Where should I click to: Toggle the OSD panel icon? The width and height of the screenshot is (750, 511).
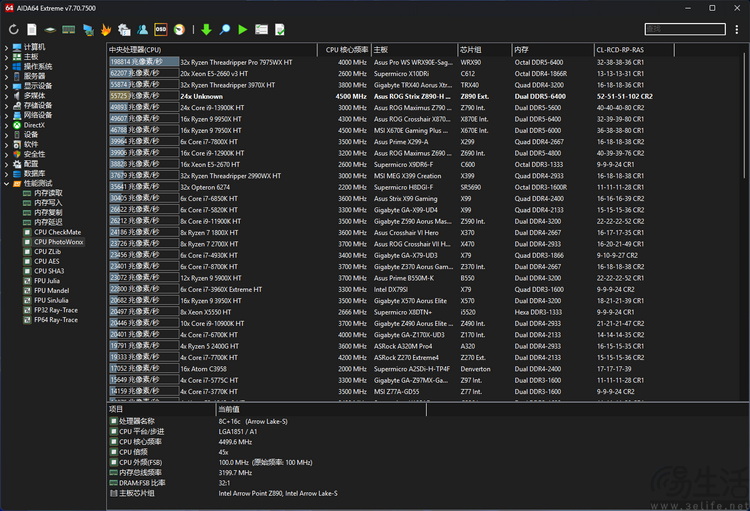pyautogui.click(x=161, y=30)
